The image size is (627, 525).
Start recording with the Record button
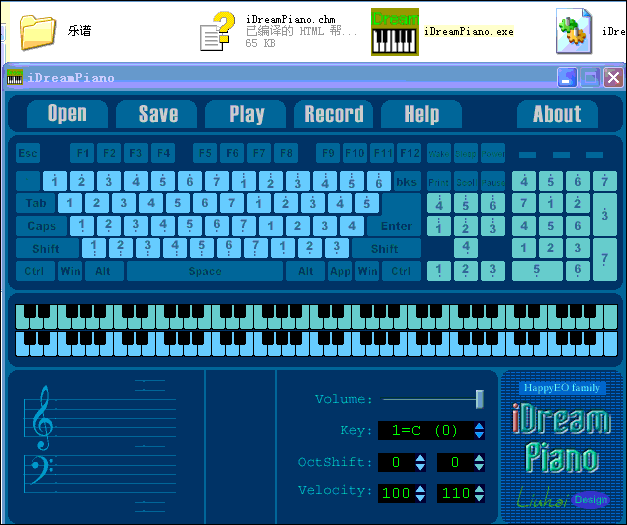point(333,114)
